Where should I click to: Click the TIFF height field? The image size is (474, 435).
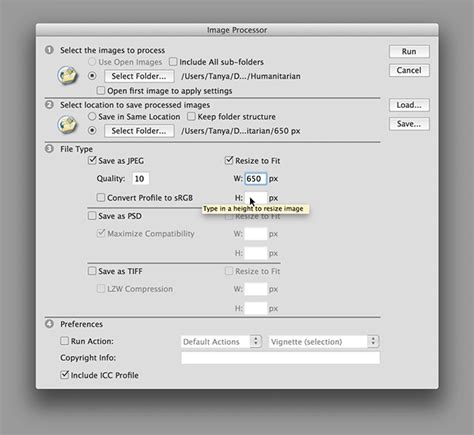256,308
